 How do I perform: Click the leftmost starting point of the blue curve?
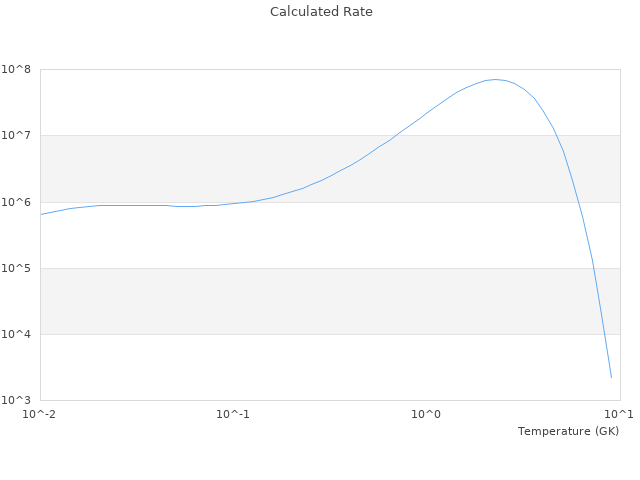(x=41, y=214)
